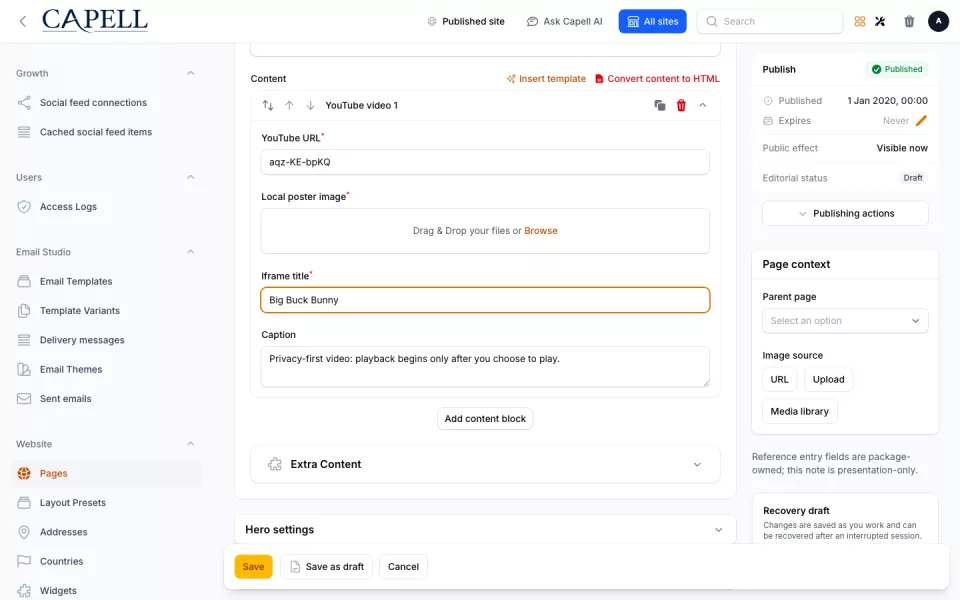The width and height of the screenshot is (960, 600).
Task: Open Email Templates in sidebar
Action: [x=76, y=281]
